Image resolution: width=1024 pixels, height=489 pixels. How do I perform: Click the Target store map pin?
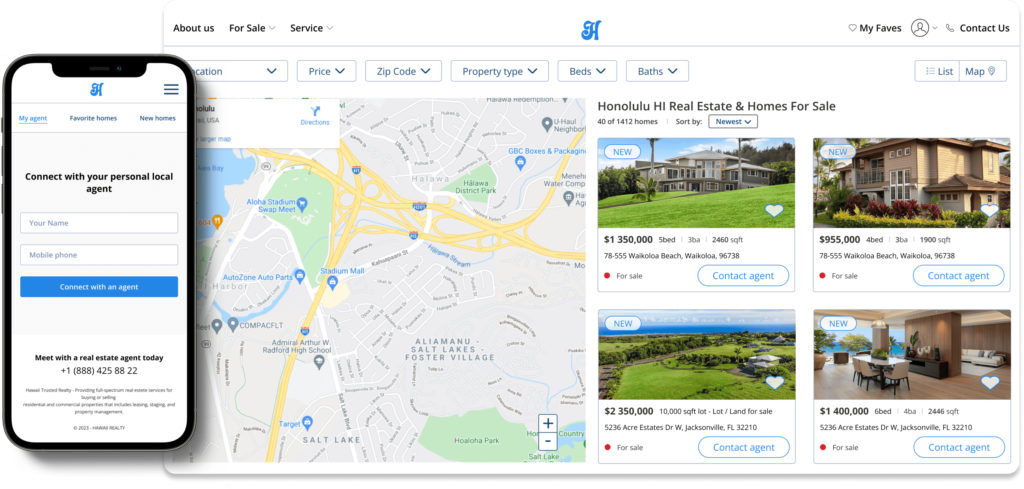[306, 424]
